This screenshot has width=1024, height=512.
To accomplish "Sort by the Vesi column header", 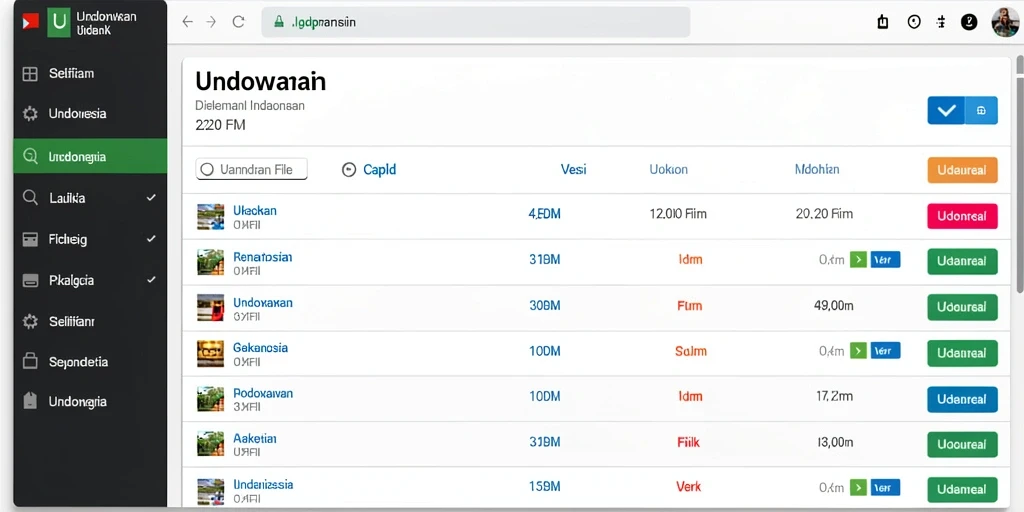I will click(573, 170).
